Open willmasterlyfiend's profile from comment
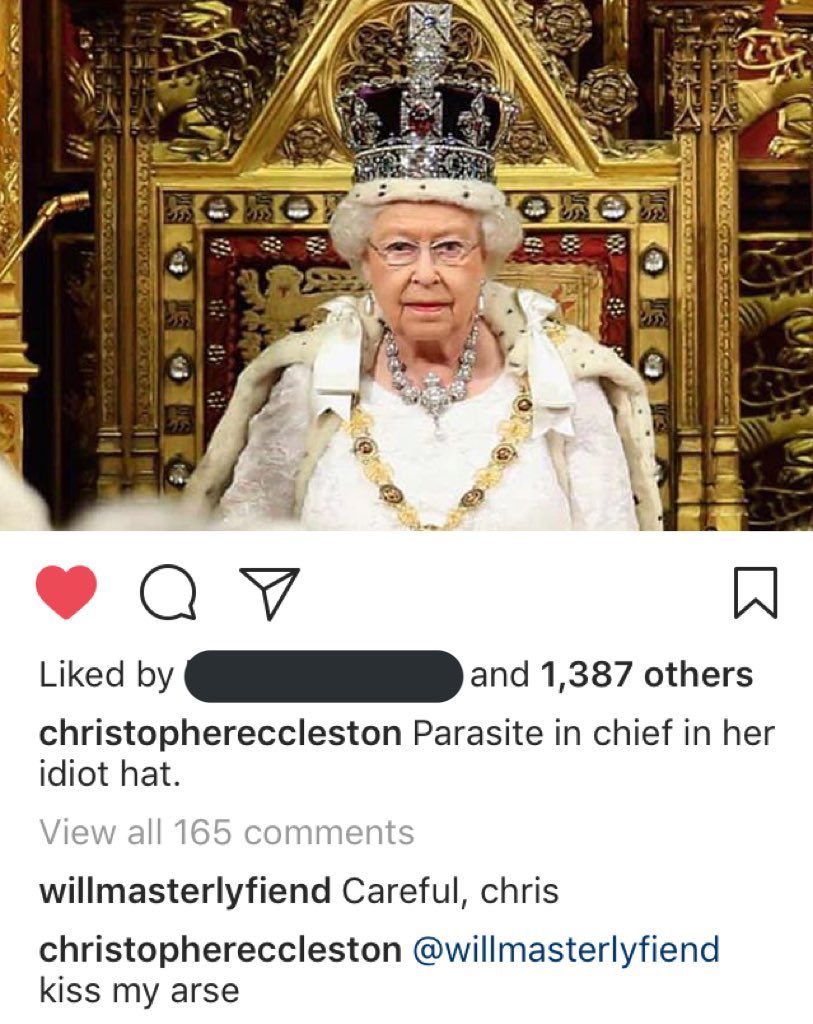 pyautogui.click(x=185, y=891)
